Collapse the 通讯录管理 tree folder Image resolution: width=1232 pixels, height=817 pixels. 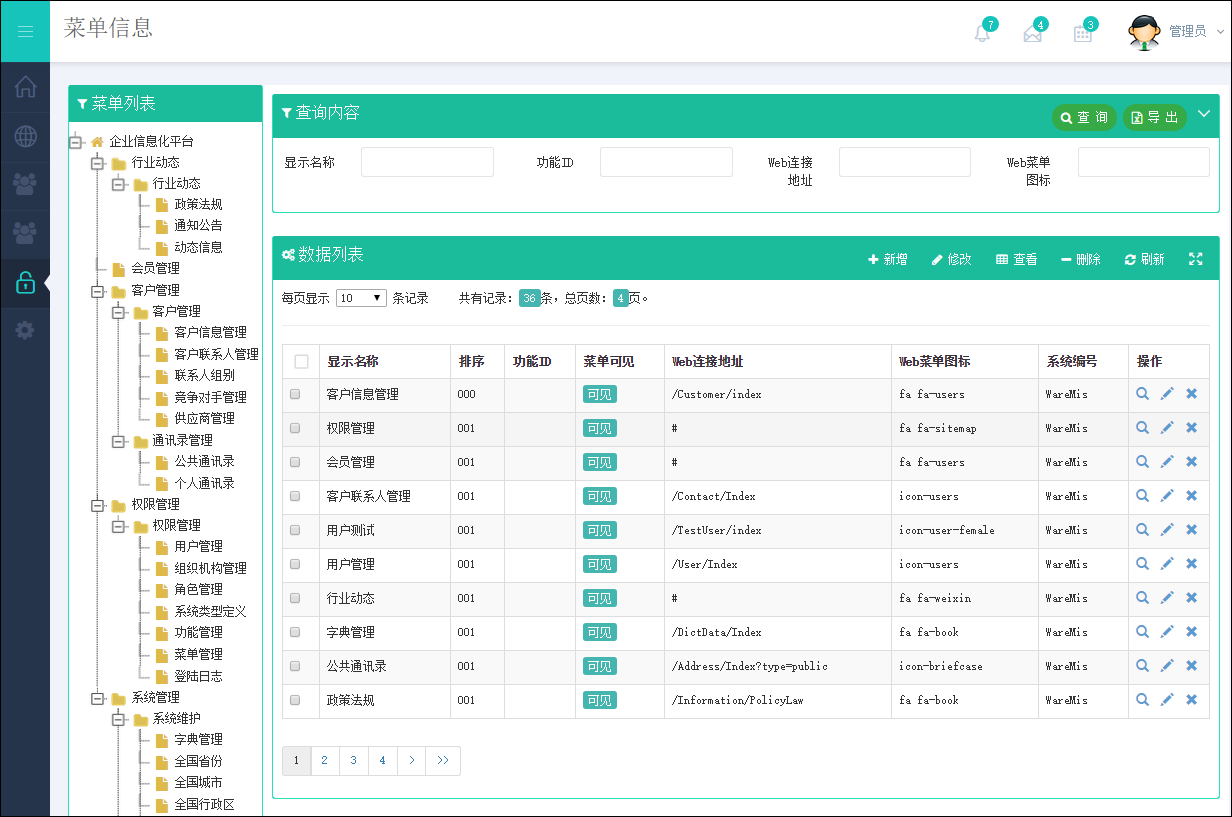[118, 441]
